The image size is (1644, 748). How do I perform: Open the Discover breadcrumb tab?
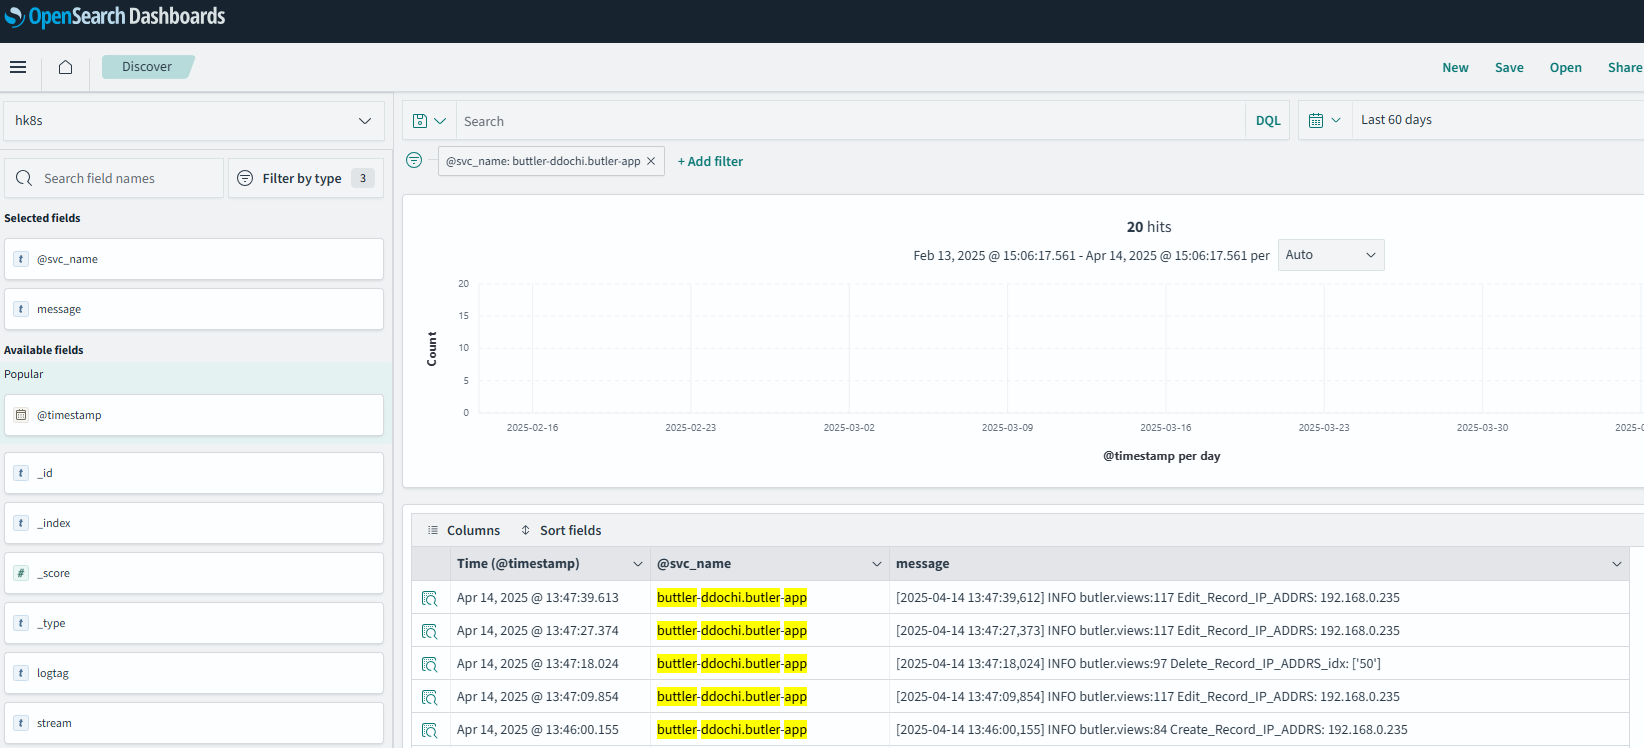(x=147, y=67)
